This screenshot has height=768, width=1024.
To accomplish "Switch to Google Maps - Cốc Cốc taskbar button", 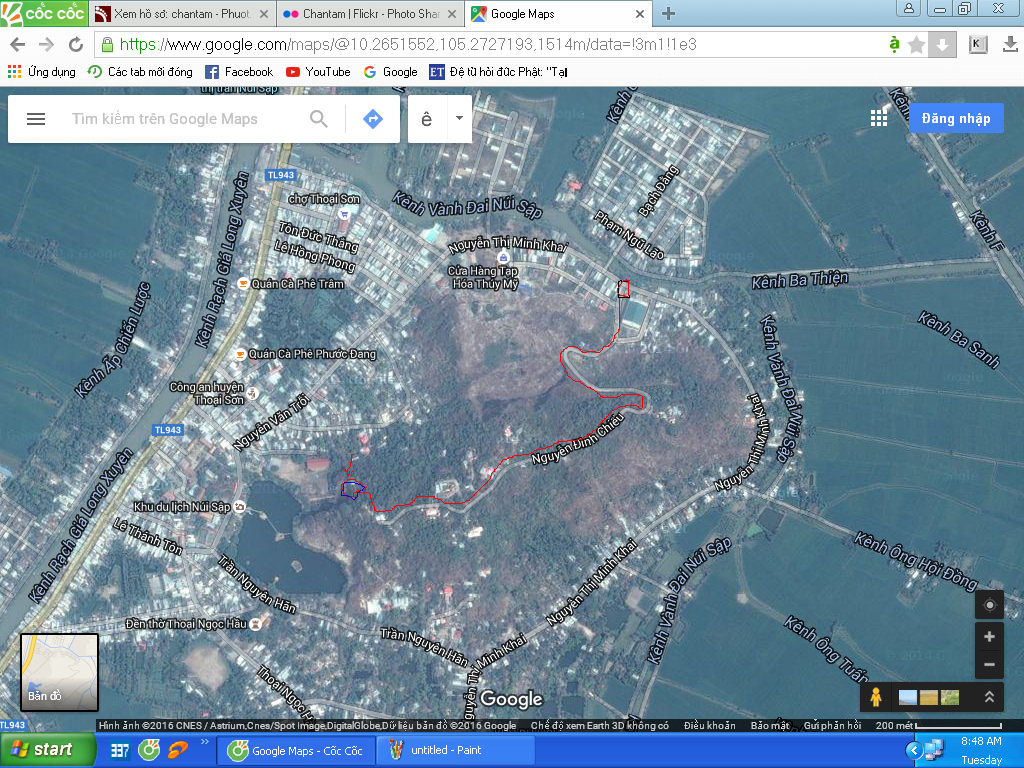I will pos(296,750).
